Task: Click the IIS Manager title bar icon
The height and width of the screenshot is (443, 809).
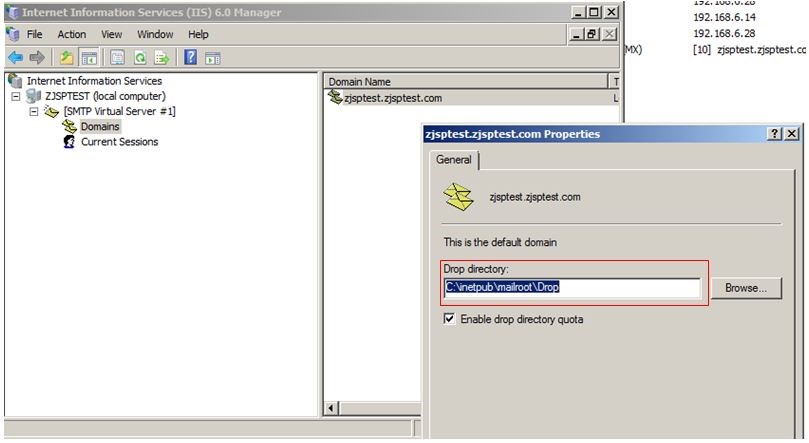Action: [12, 12]
